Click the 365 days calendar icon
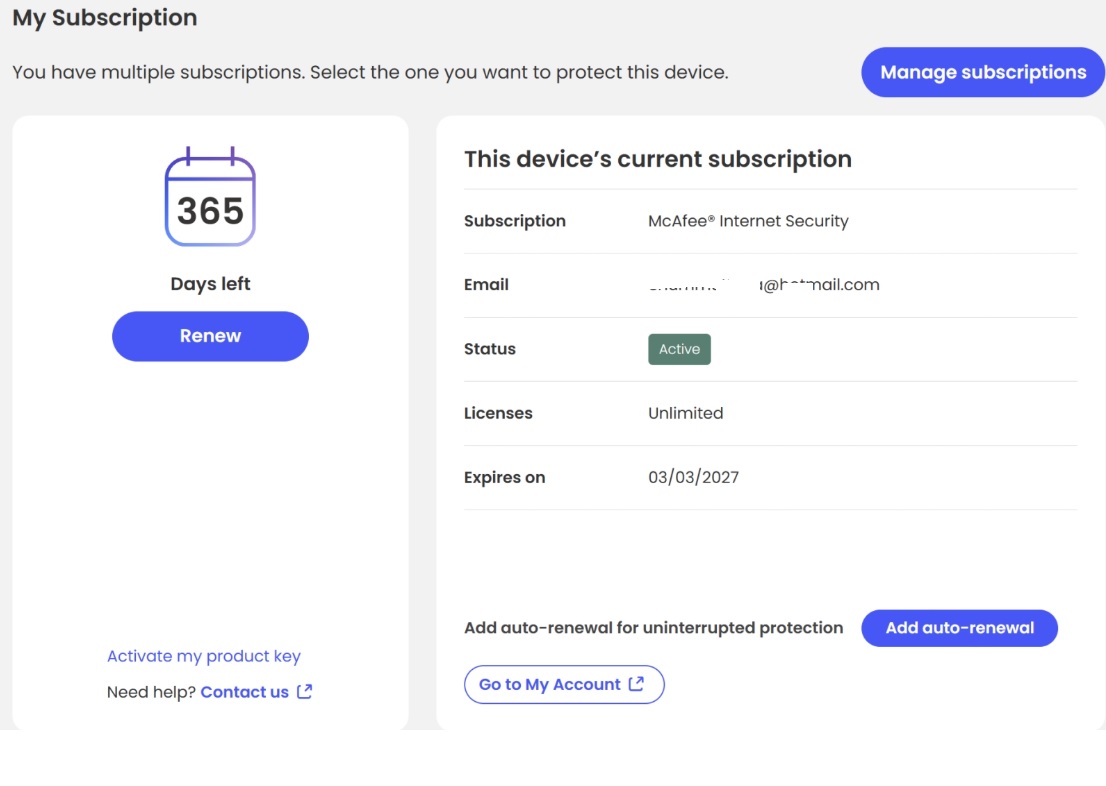The image size is (1106, 786). [210, 198]
